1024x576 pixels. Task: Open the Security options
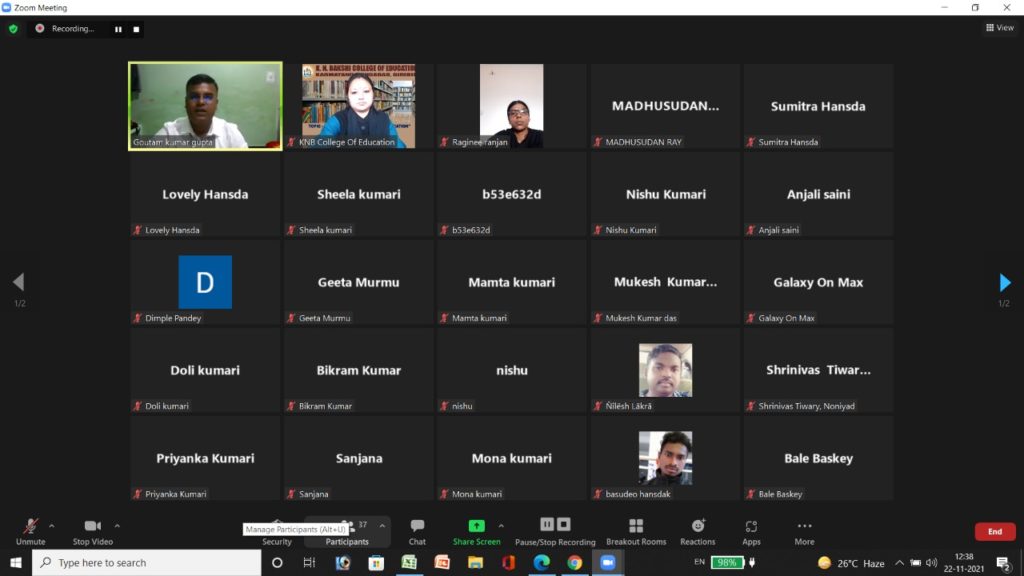point(277,541)
